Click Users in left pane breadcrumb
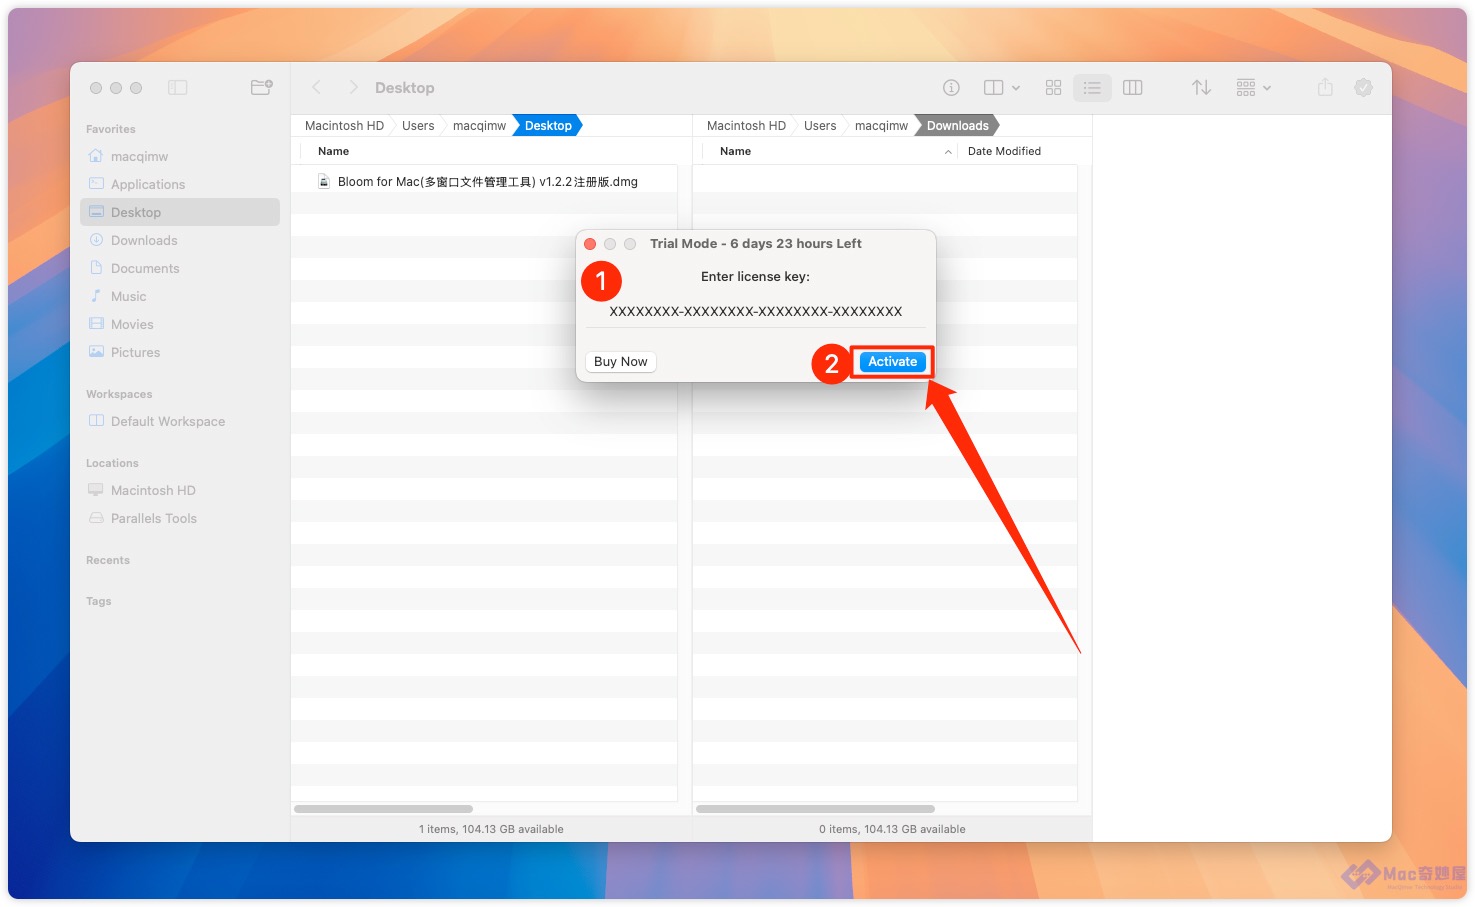The width and height of the screenshot is (1475, 907). (x=418, y=125)
